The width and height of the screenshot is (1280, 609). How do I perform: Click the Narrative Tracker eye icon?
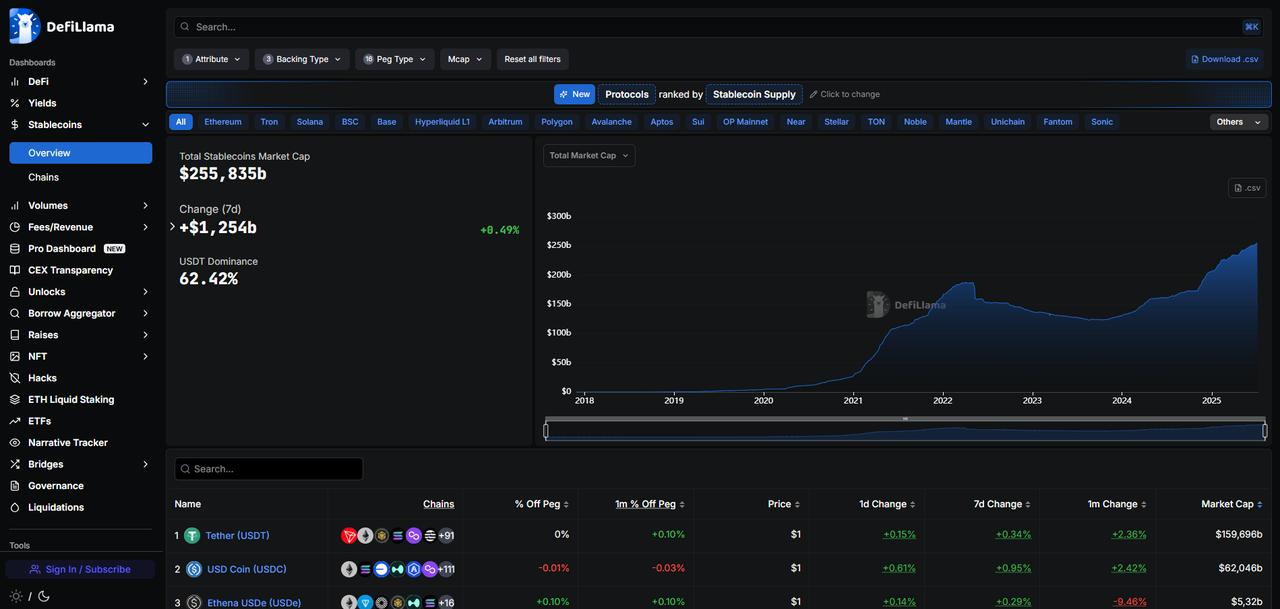pos(15,443)
